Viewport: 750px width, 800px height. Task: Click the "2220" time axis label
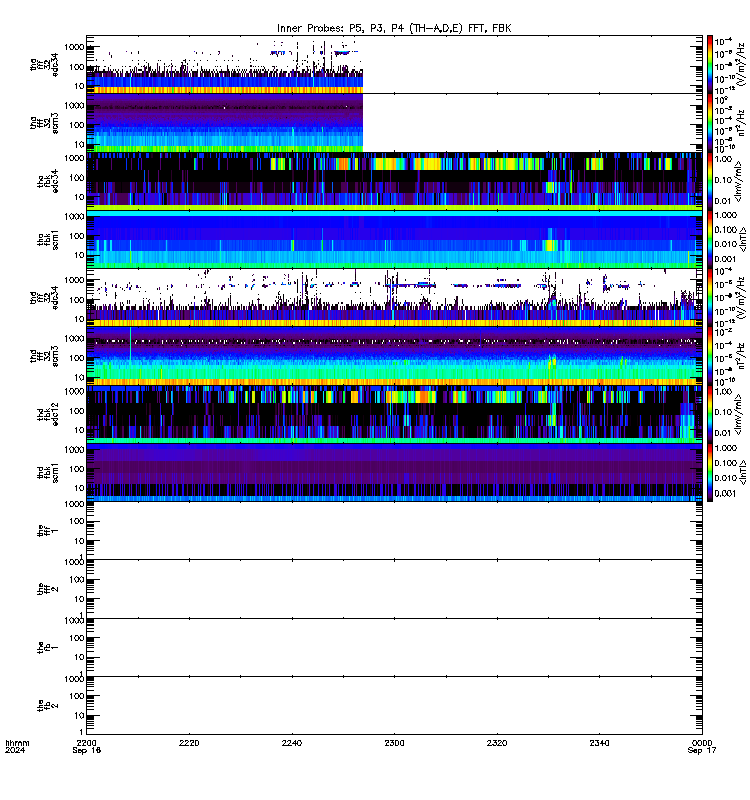point(189,743)
